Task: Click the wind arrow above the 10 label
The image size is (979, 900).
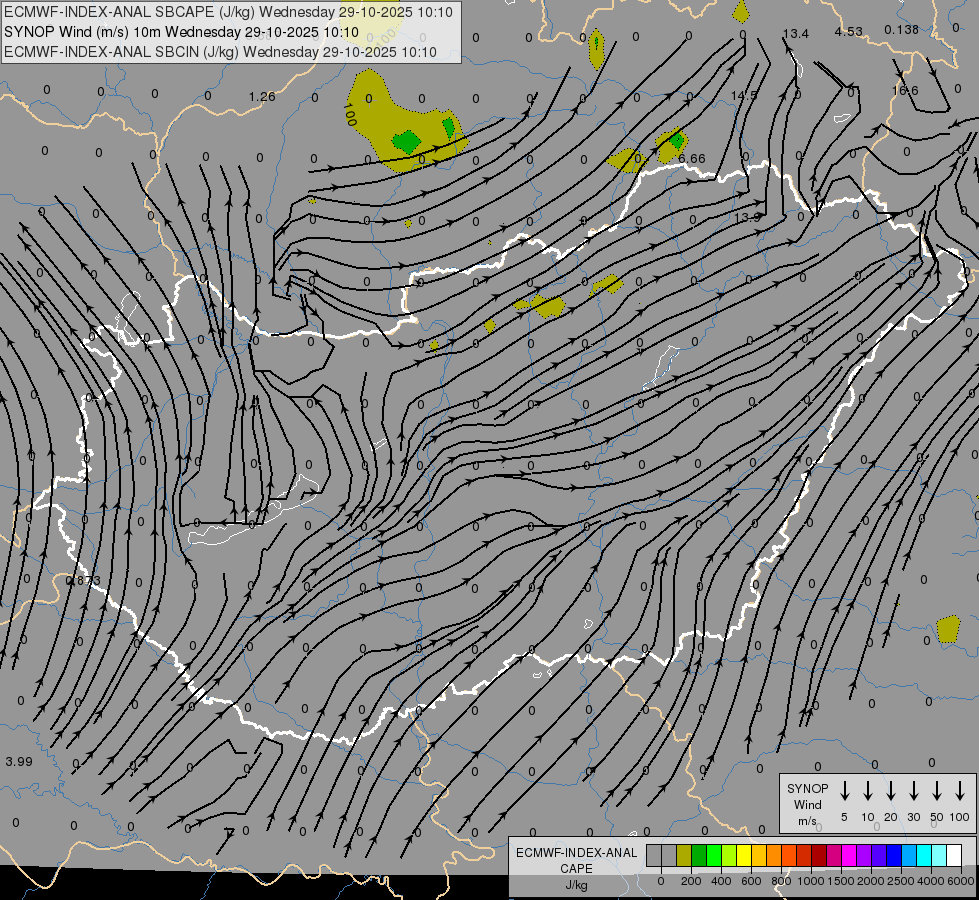Action: pyautogui.click(x=867, y=791)
